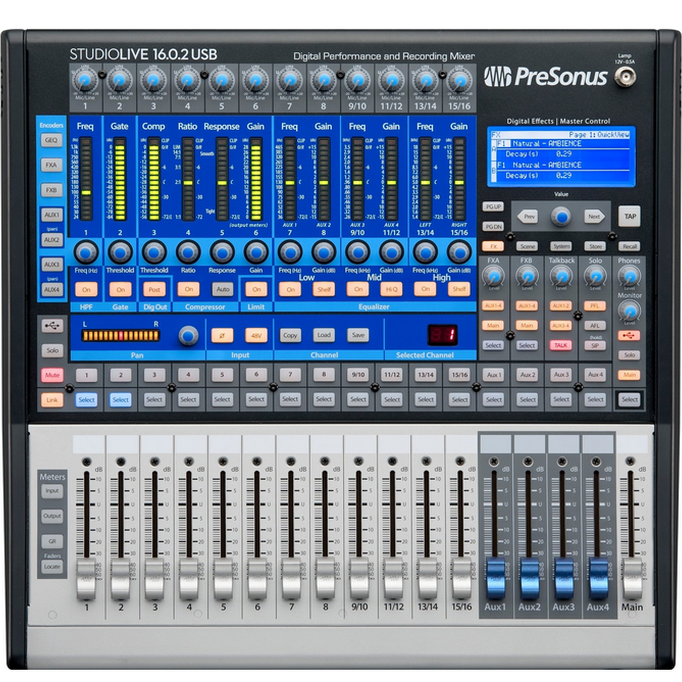Screen dimensions: 682x682
Task: Click the Talkback Level knob
Action: (561, 276)
